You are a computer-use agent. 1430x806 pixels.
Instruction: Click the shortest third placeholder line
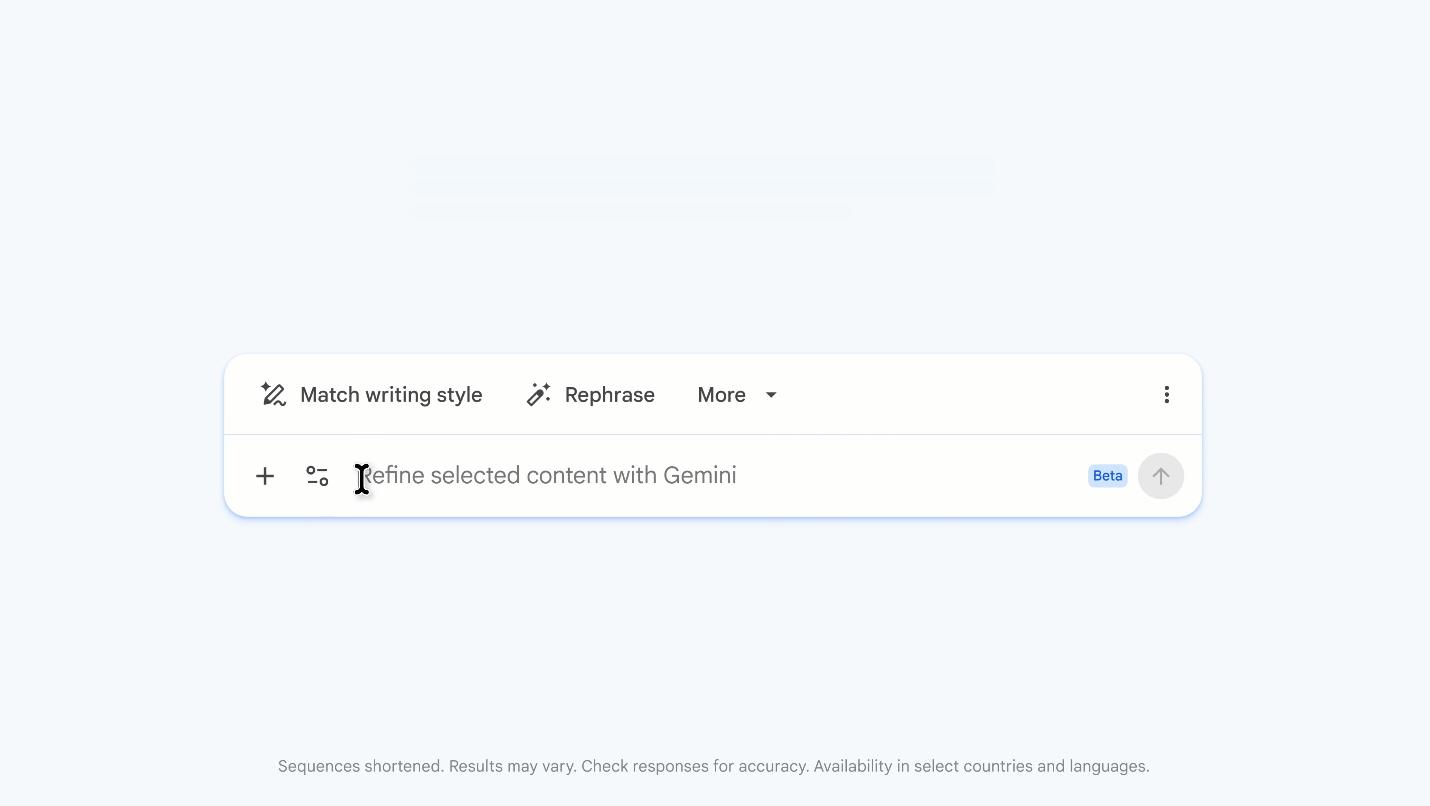(x=632, y=212)
